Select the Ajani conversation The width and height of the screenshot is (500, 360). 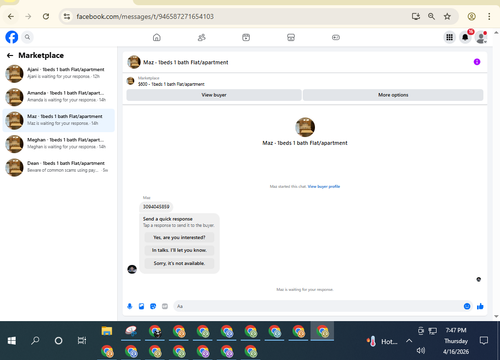(x=59, y=73)
